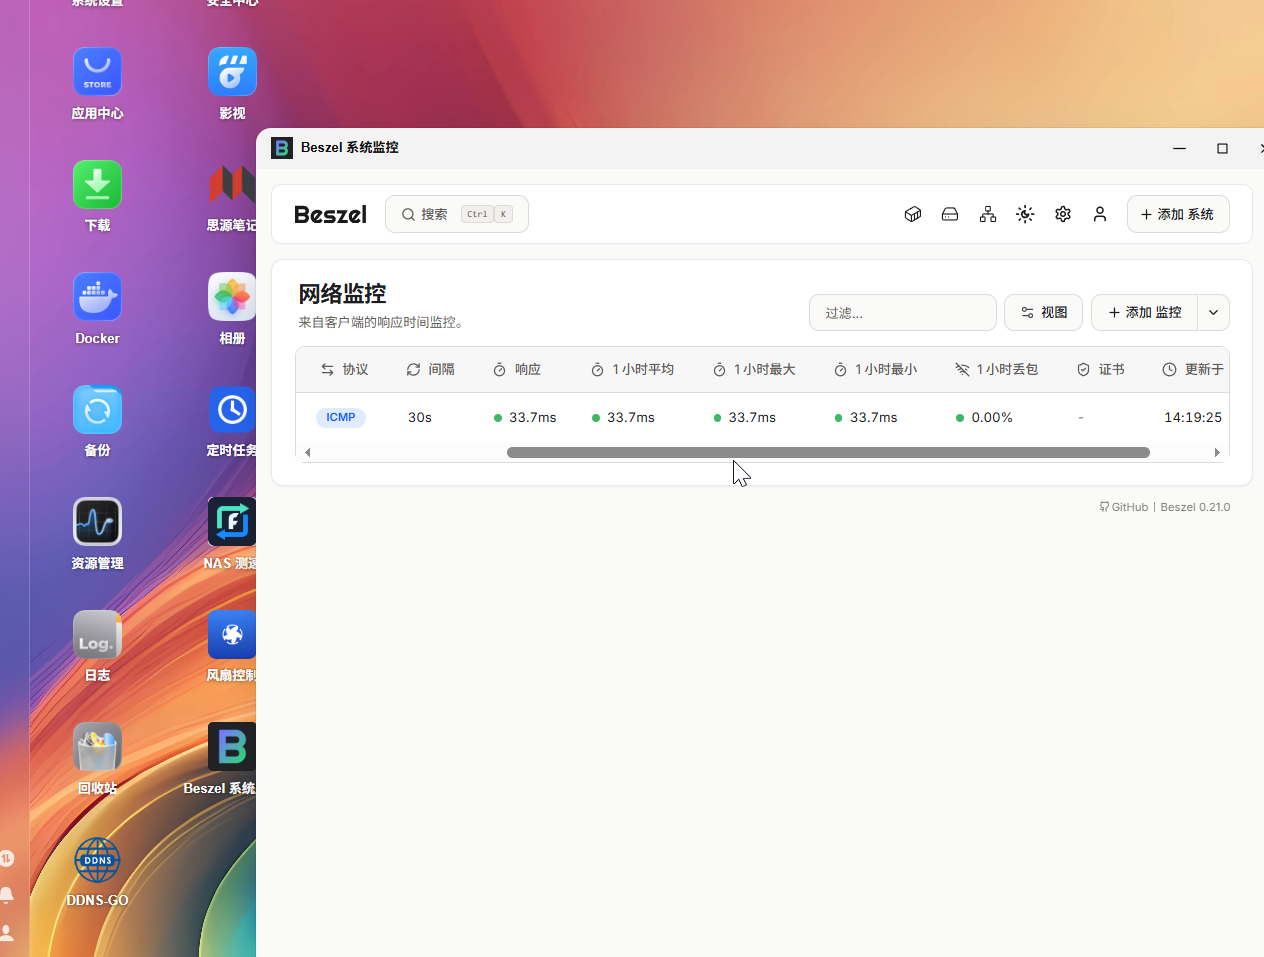Click the 14:19:25 update time cell

(1193, 417)
